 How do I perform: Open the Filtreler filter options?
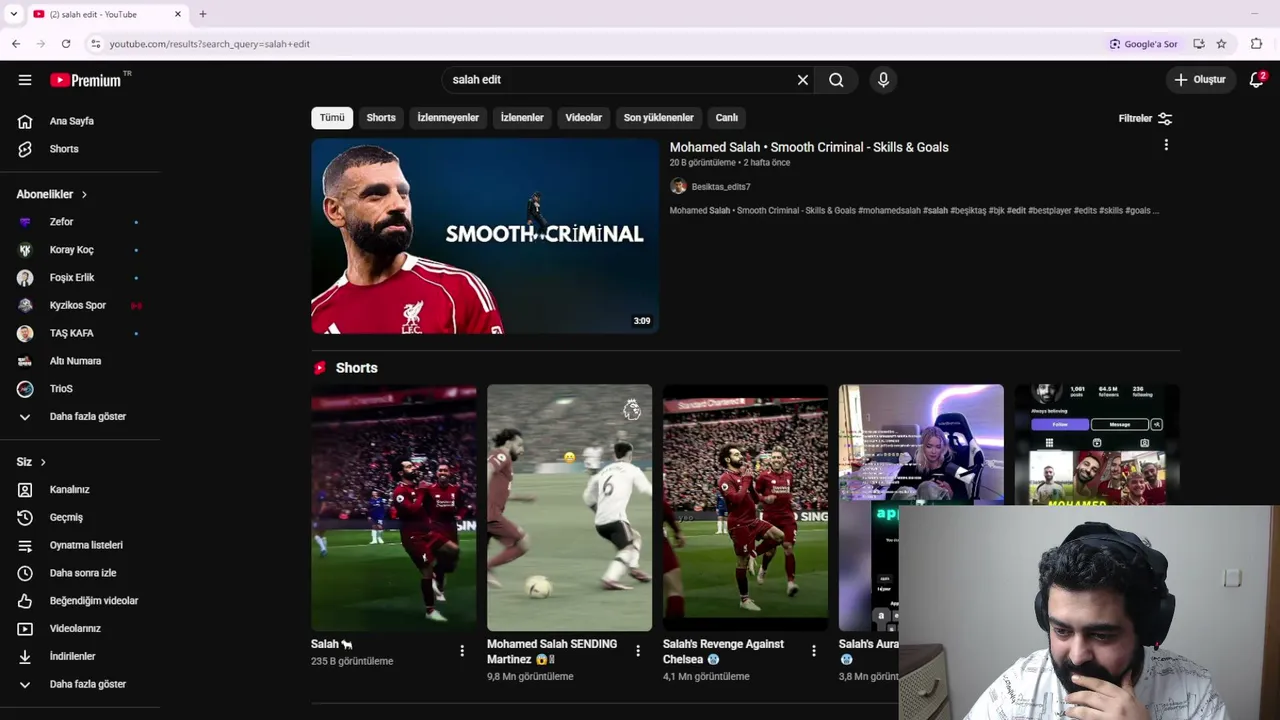point(1145,118)
